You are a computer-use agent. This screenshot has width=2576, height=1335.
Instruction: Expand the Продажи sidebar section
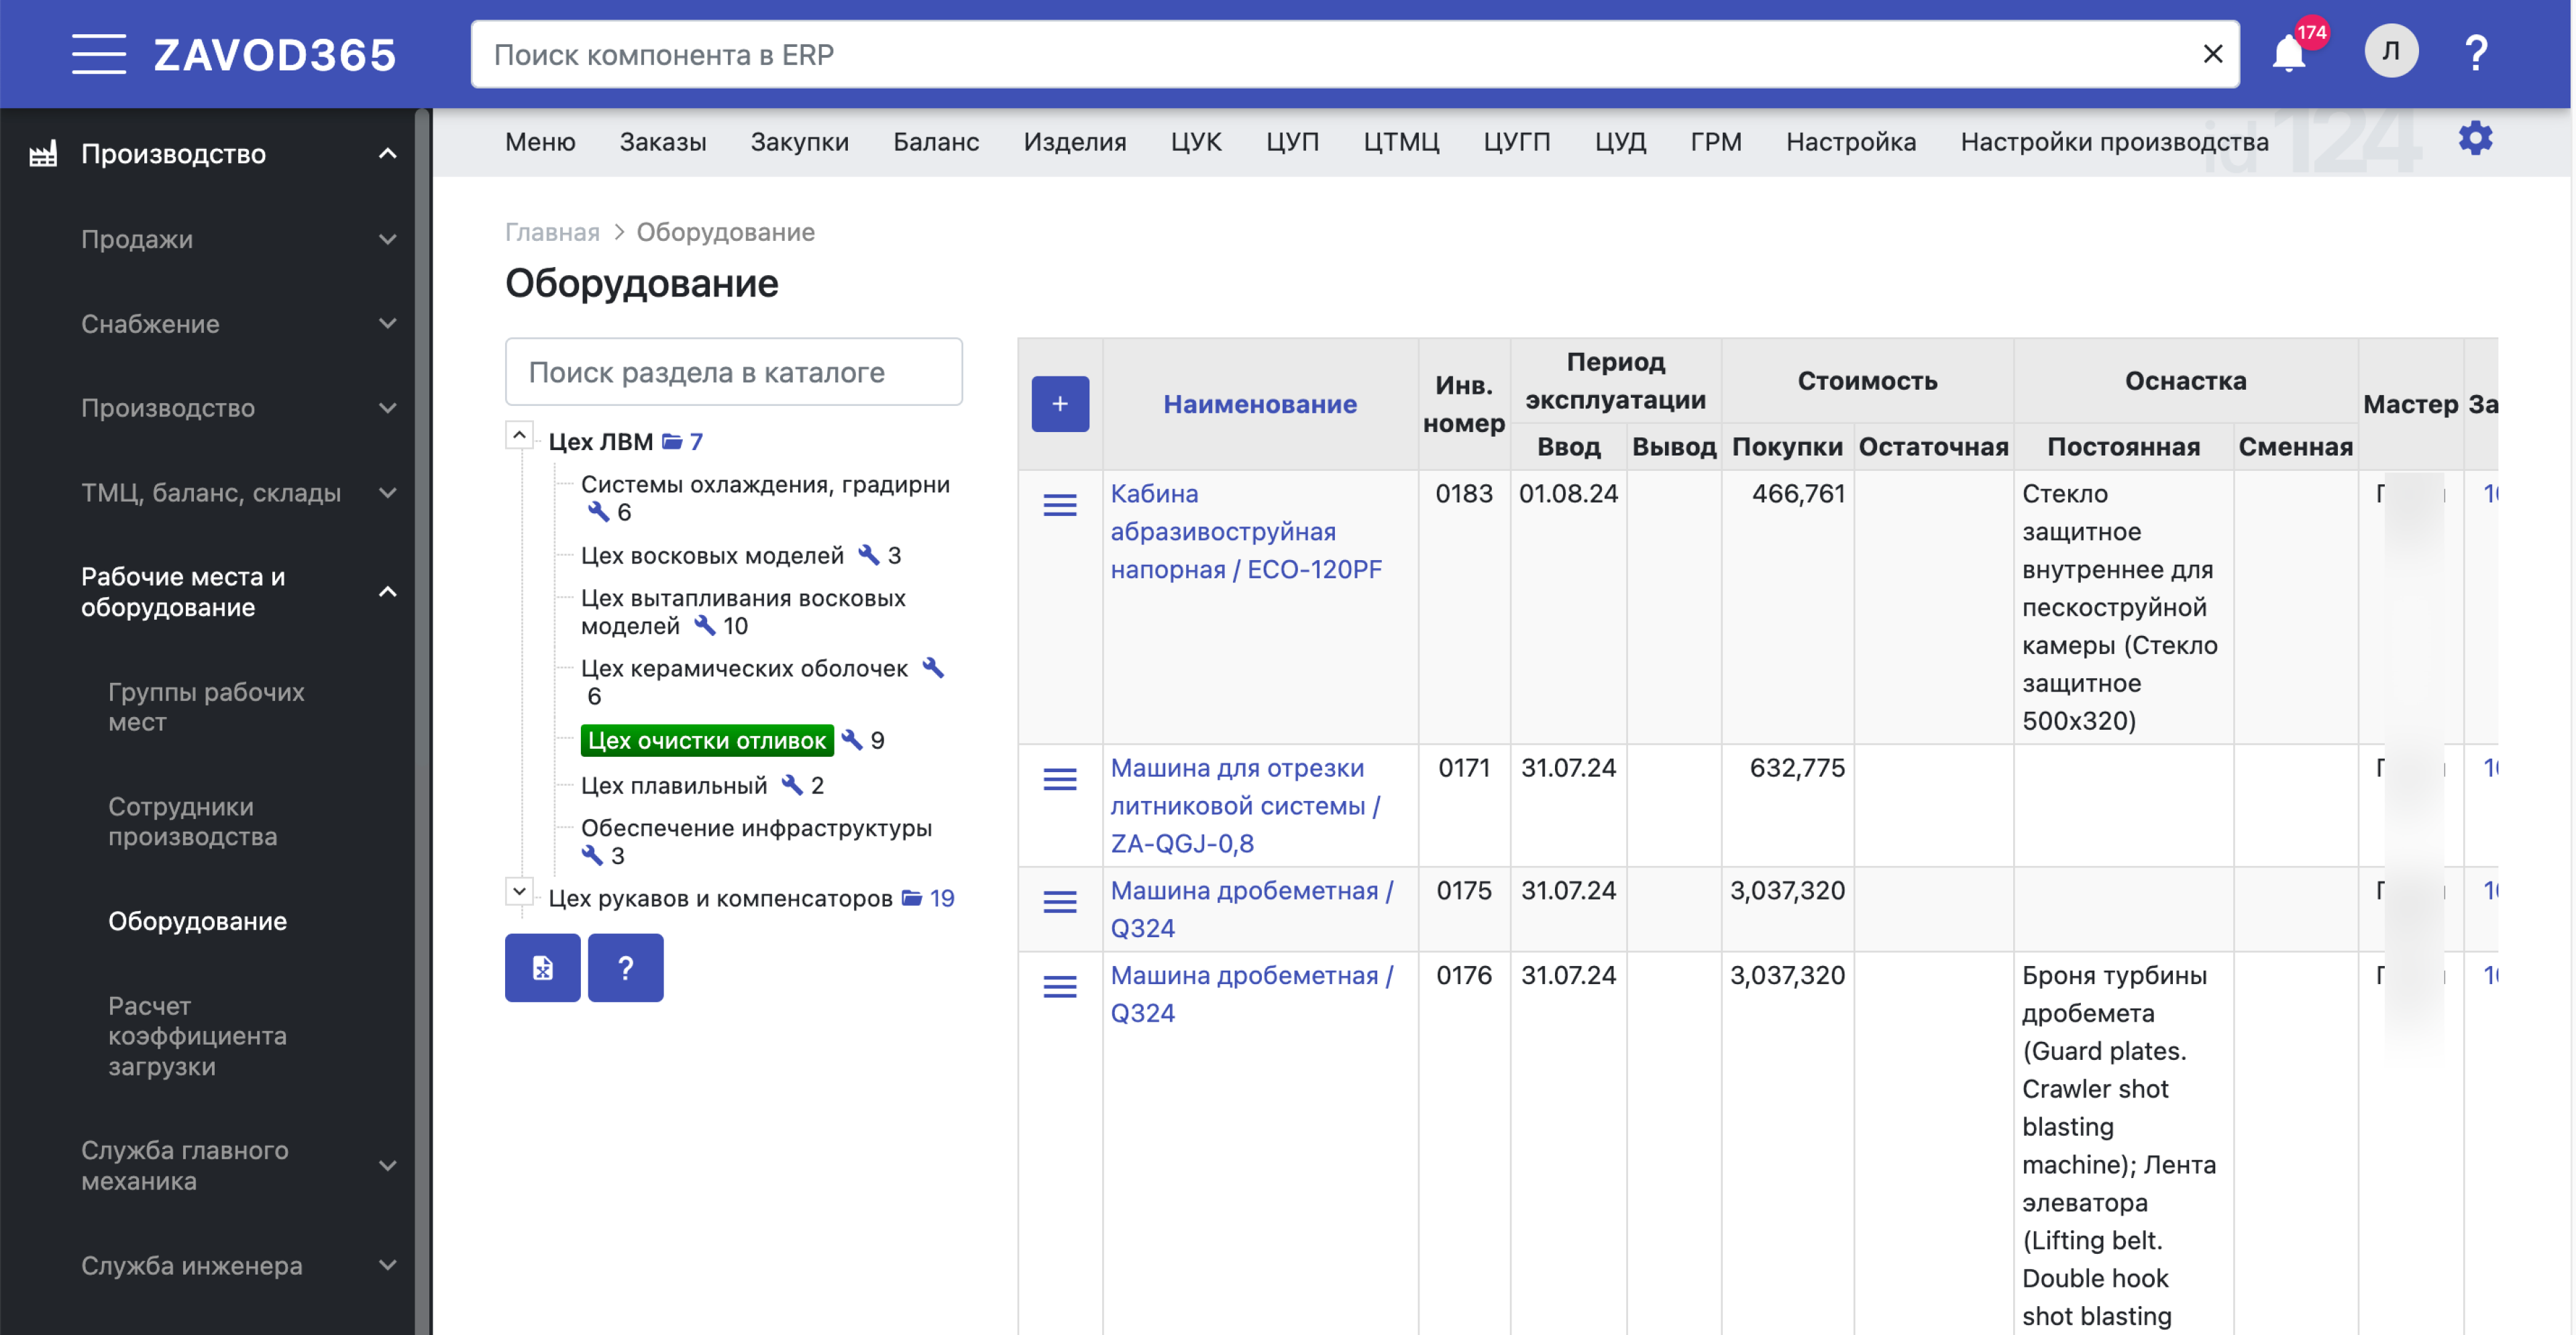pyautogui.click(x=387, y=240)
